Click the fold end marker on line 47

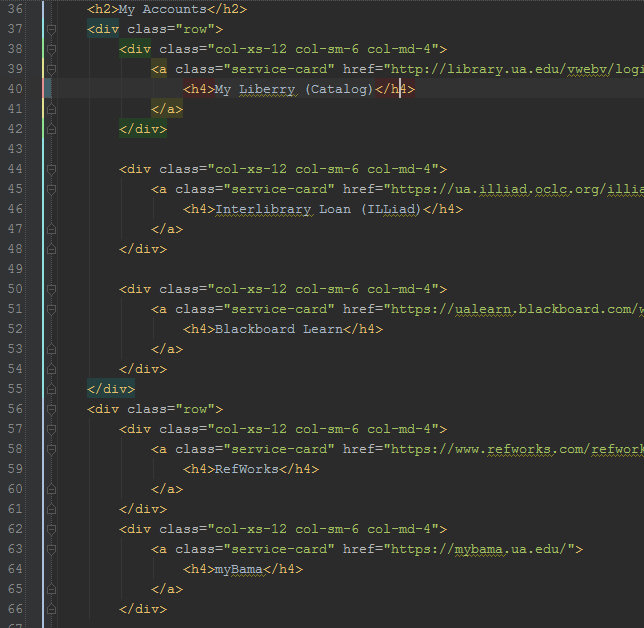[x=51, y=229]
